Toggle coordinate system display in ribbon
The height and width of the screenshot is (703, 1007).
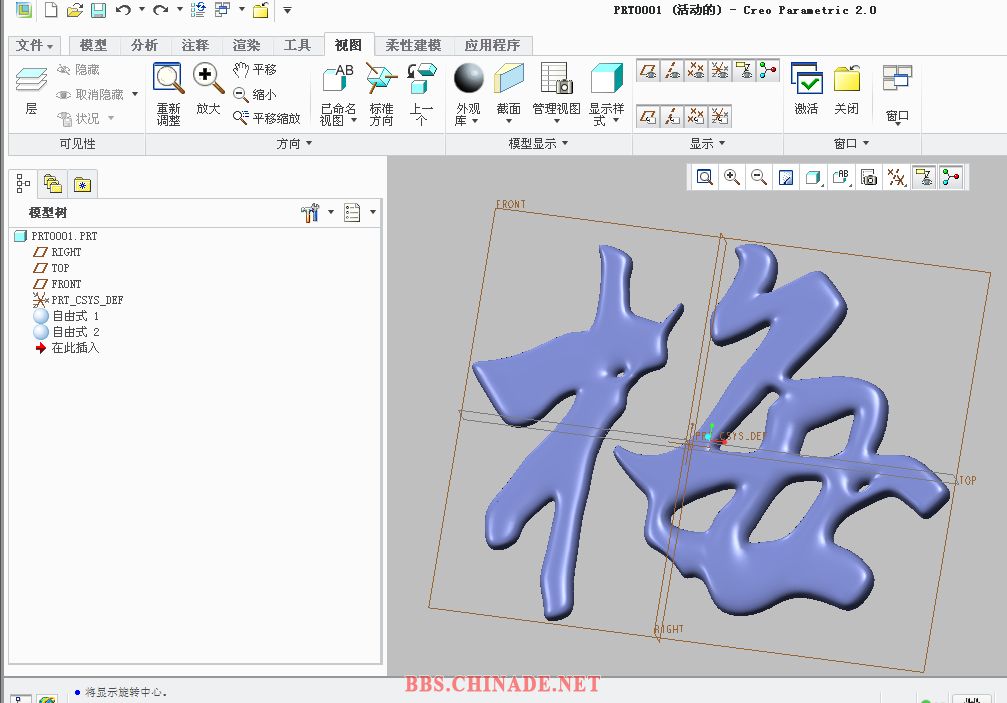[720, 70]
